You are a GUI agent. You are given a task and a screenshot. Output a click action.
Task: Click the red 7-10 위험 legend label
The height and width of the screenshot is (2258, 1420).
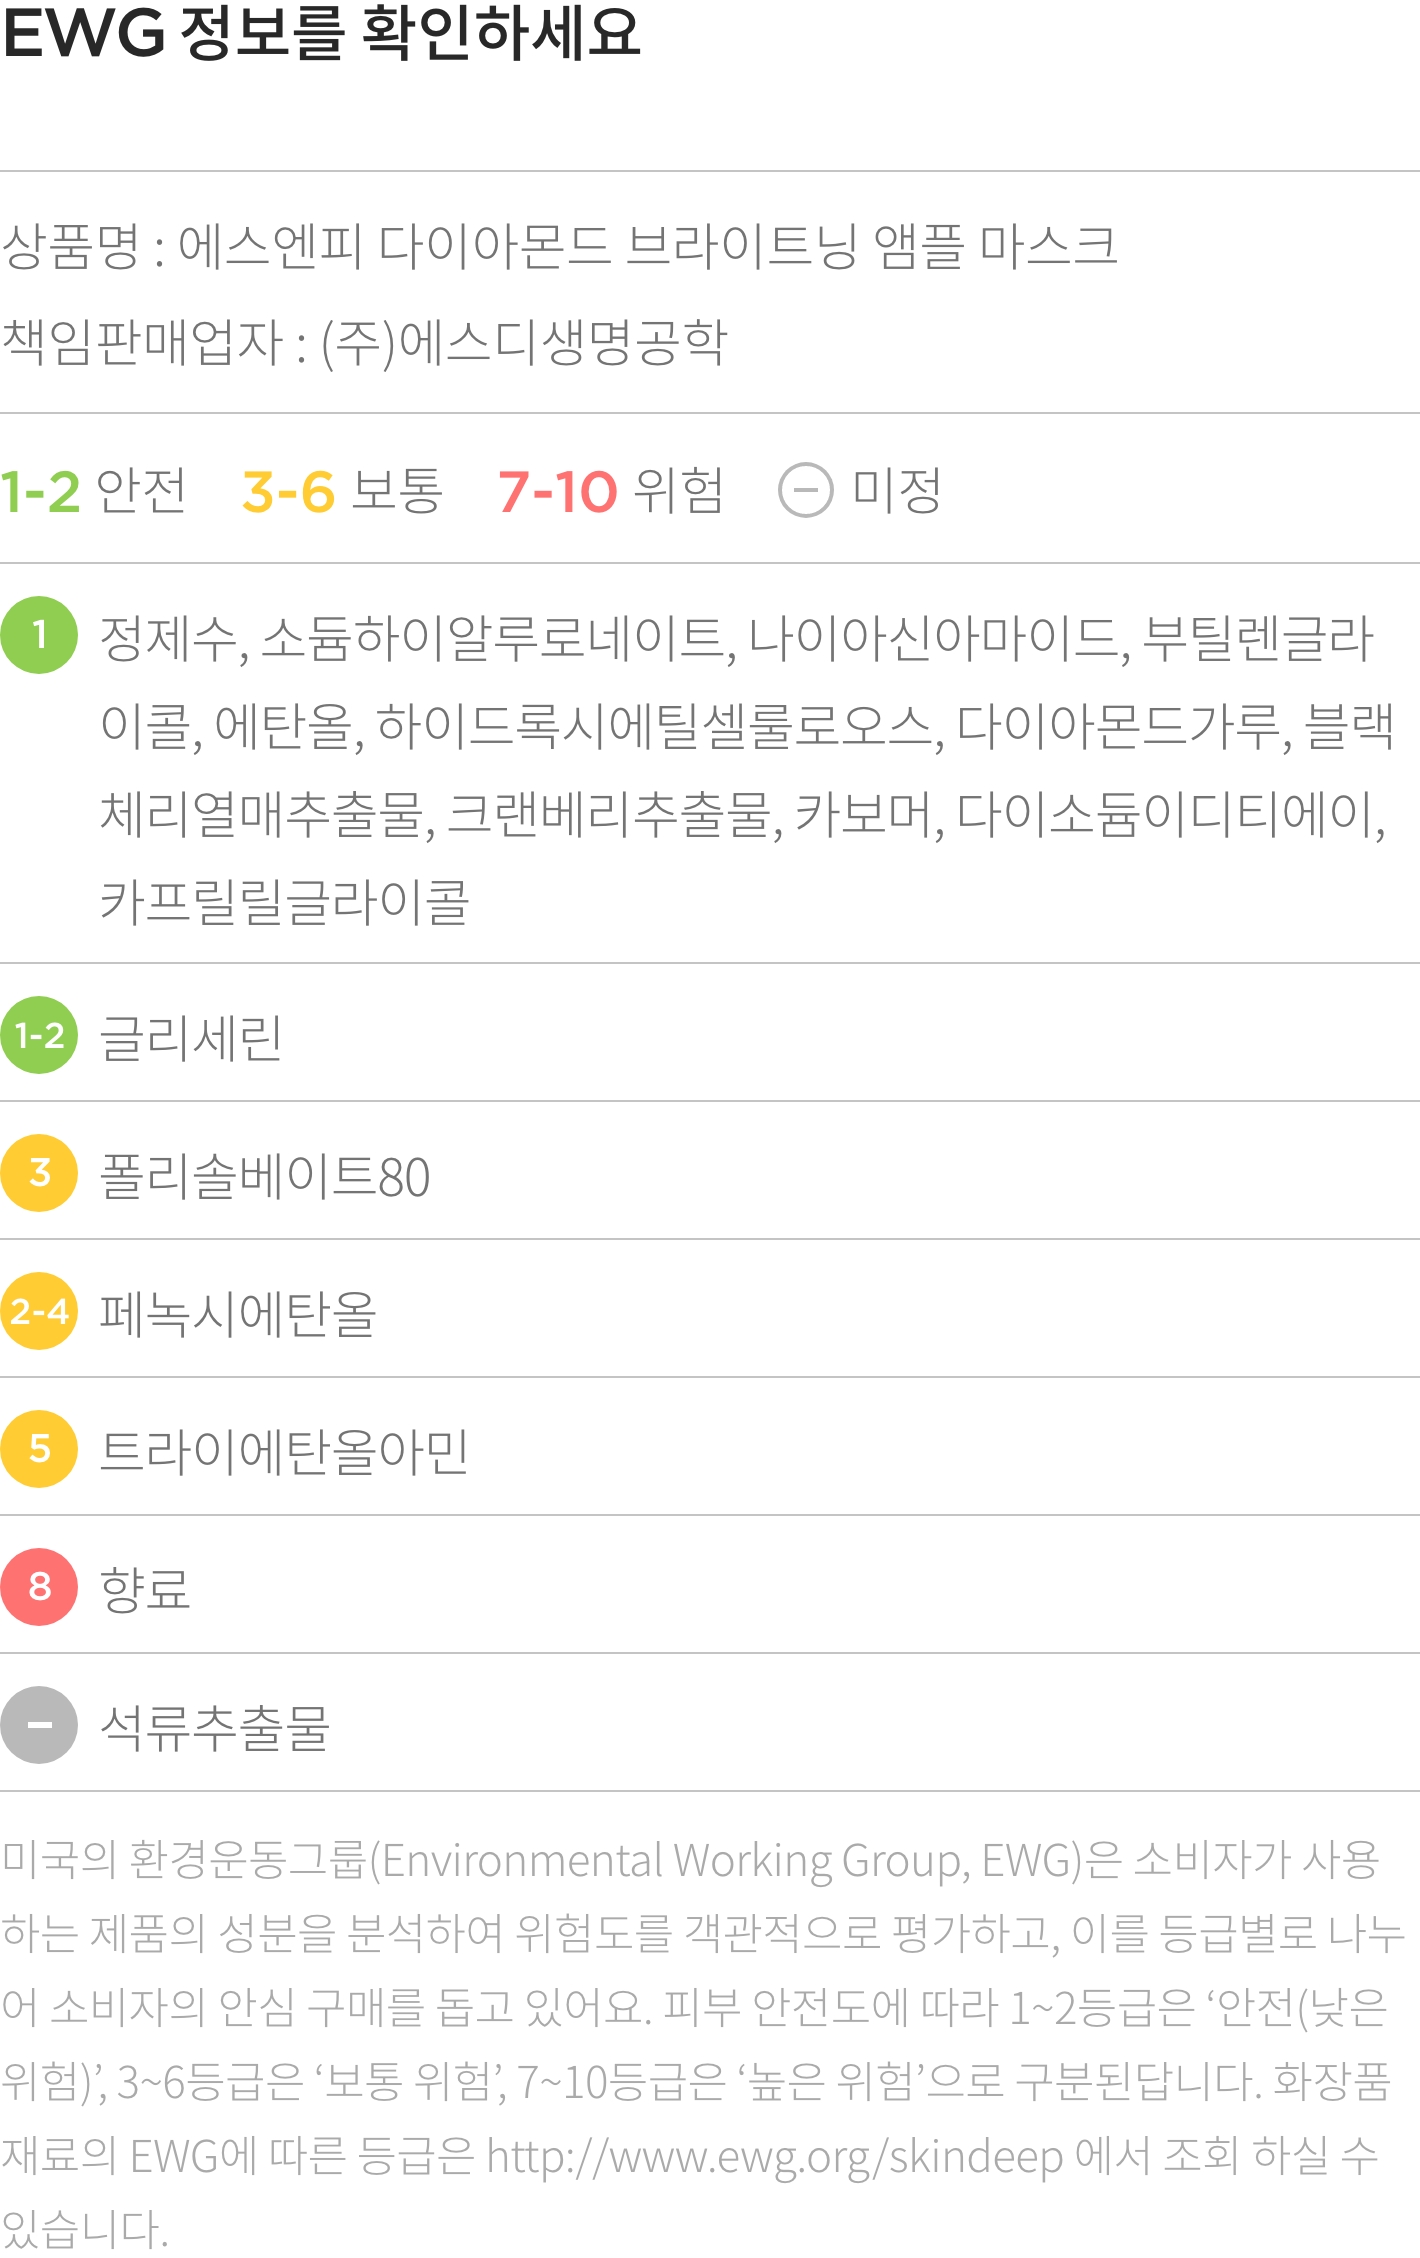(610, 491)
